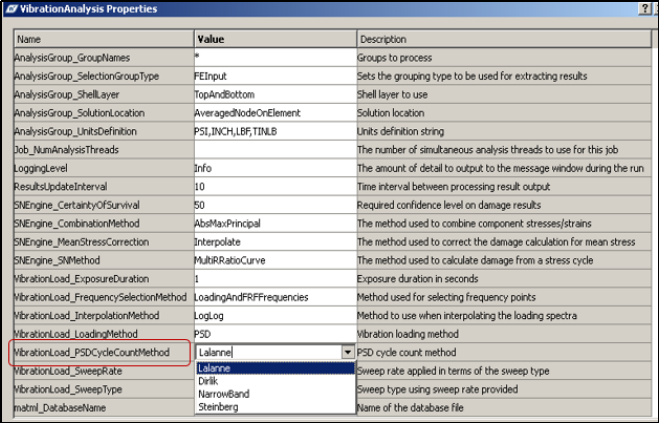The width and height of the screenshot is (659, 423).
Task: Pick NarrowBand from the dropdown list
Action: coord(220,394)
